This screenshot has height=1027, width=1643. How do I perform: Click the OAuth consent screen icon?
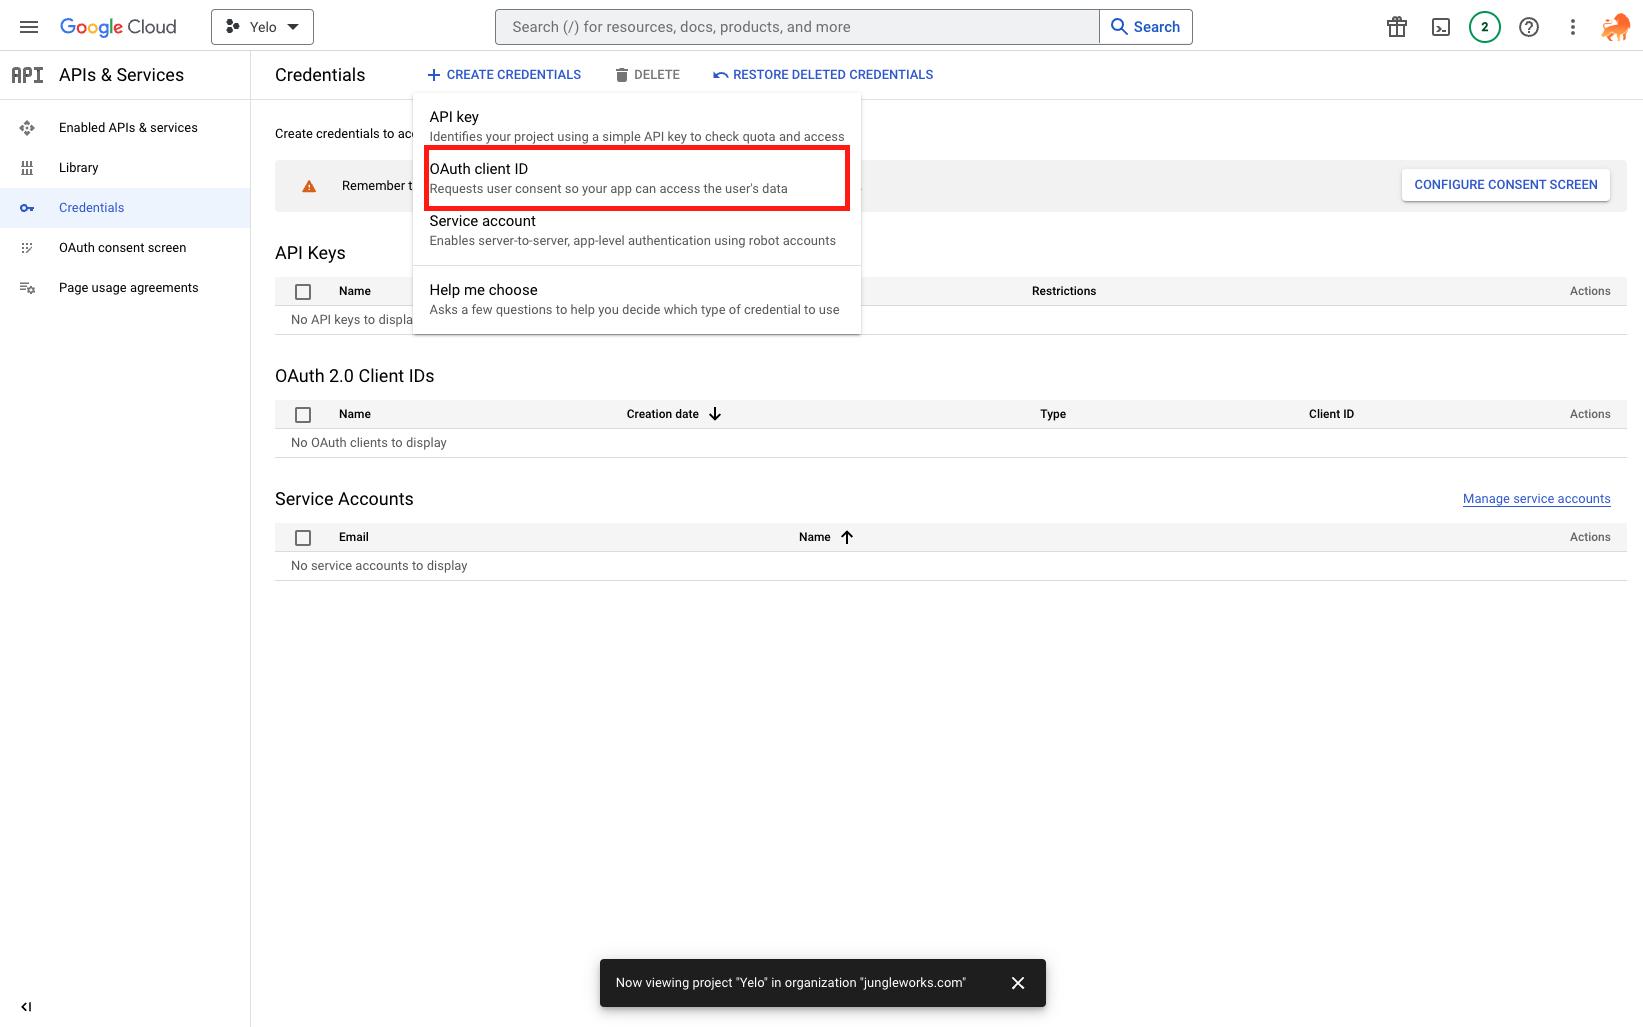point(27,248)
